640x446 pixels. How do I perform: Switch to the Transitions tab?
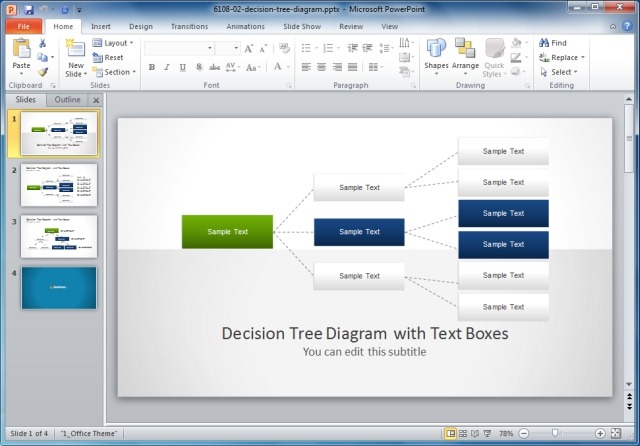tap(189, 27)
